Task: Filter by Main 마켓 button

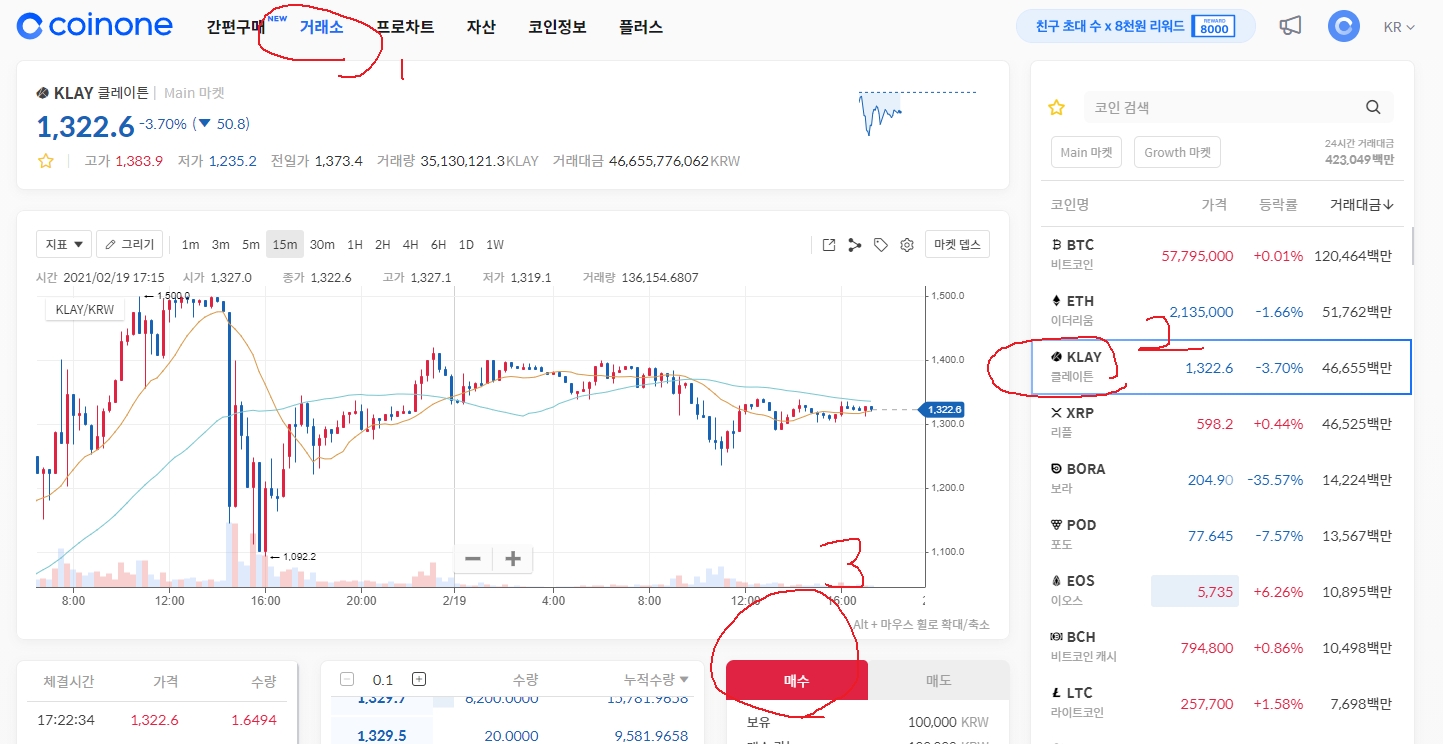Action: coord(1087,152)
